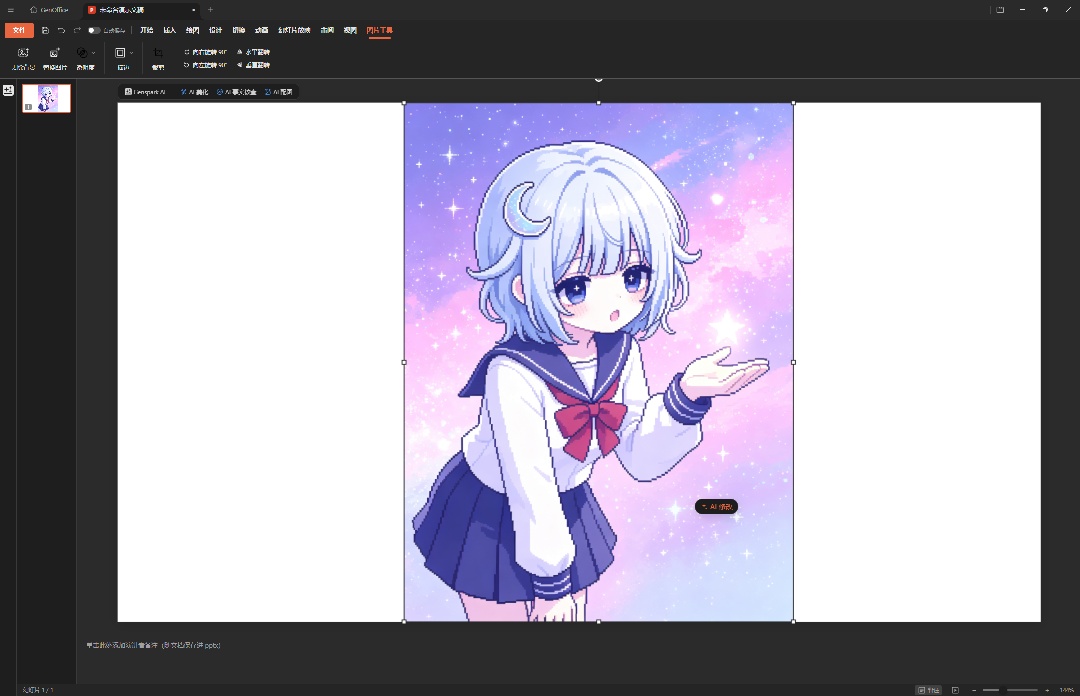Go to the GenOffice home tab
This screenshot has width=1080, height=696.
[50, 10]
